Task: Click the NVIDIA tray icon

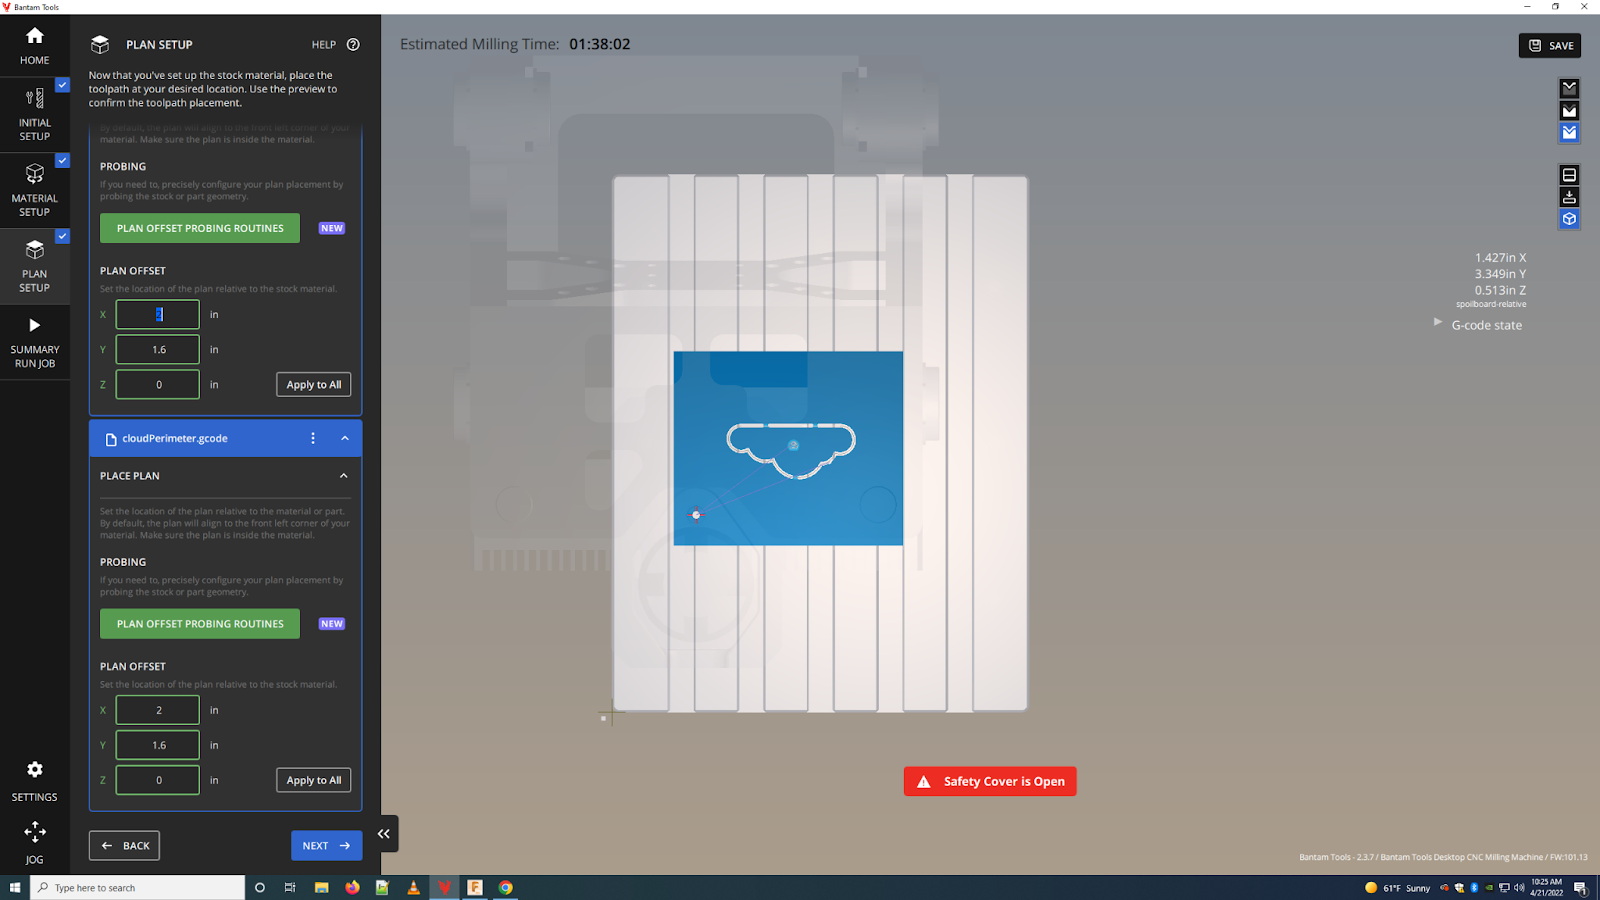Action: tap(1489, 888)
